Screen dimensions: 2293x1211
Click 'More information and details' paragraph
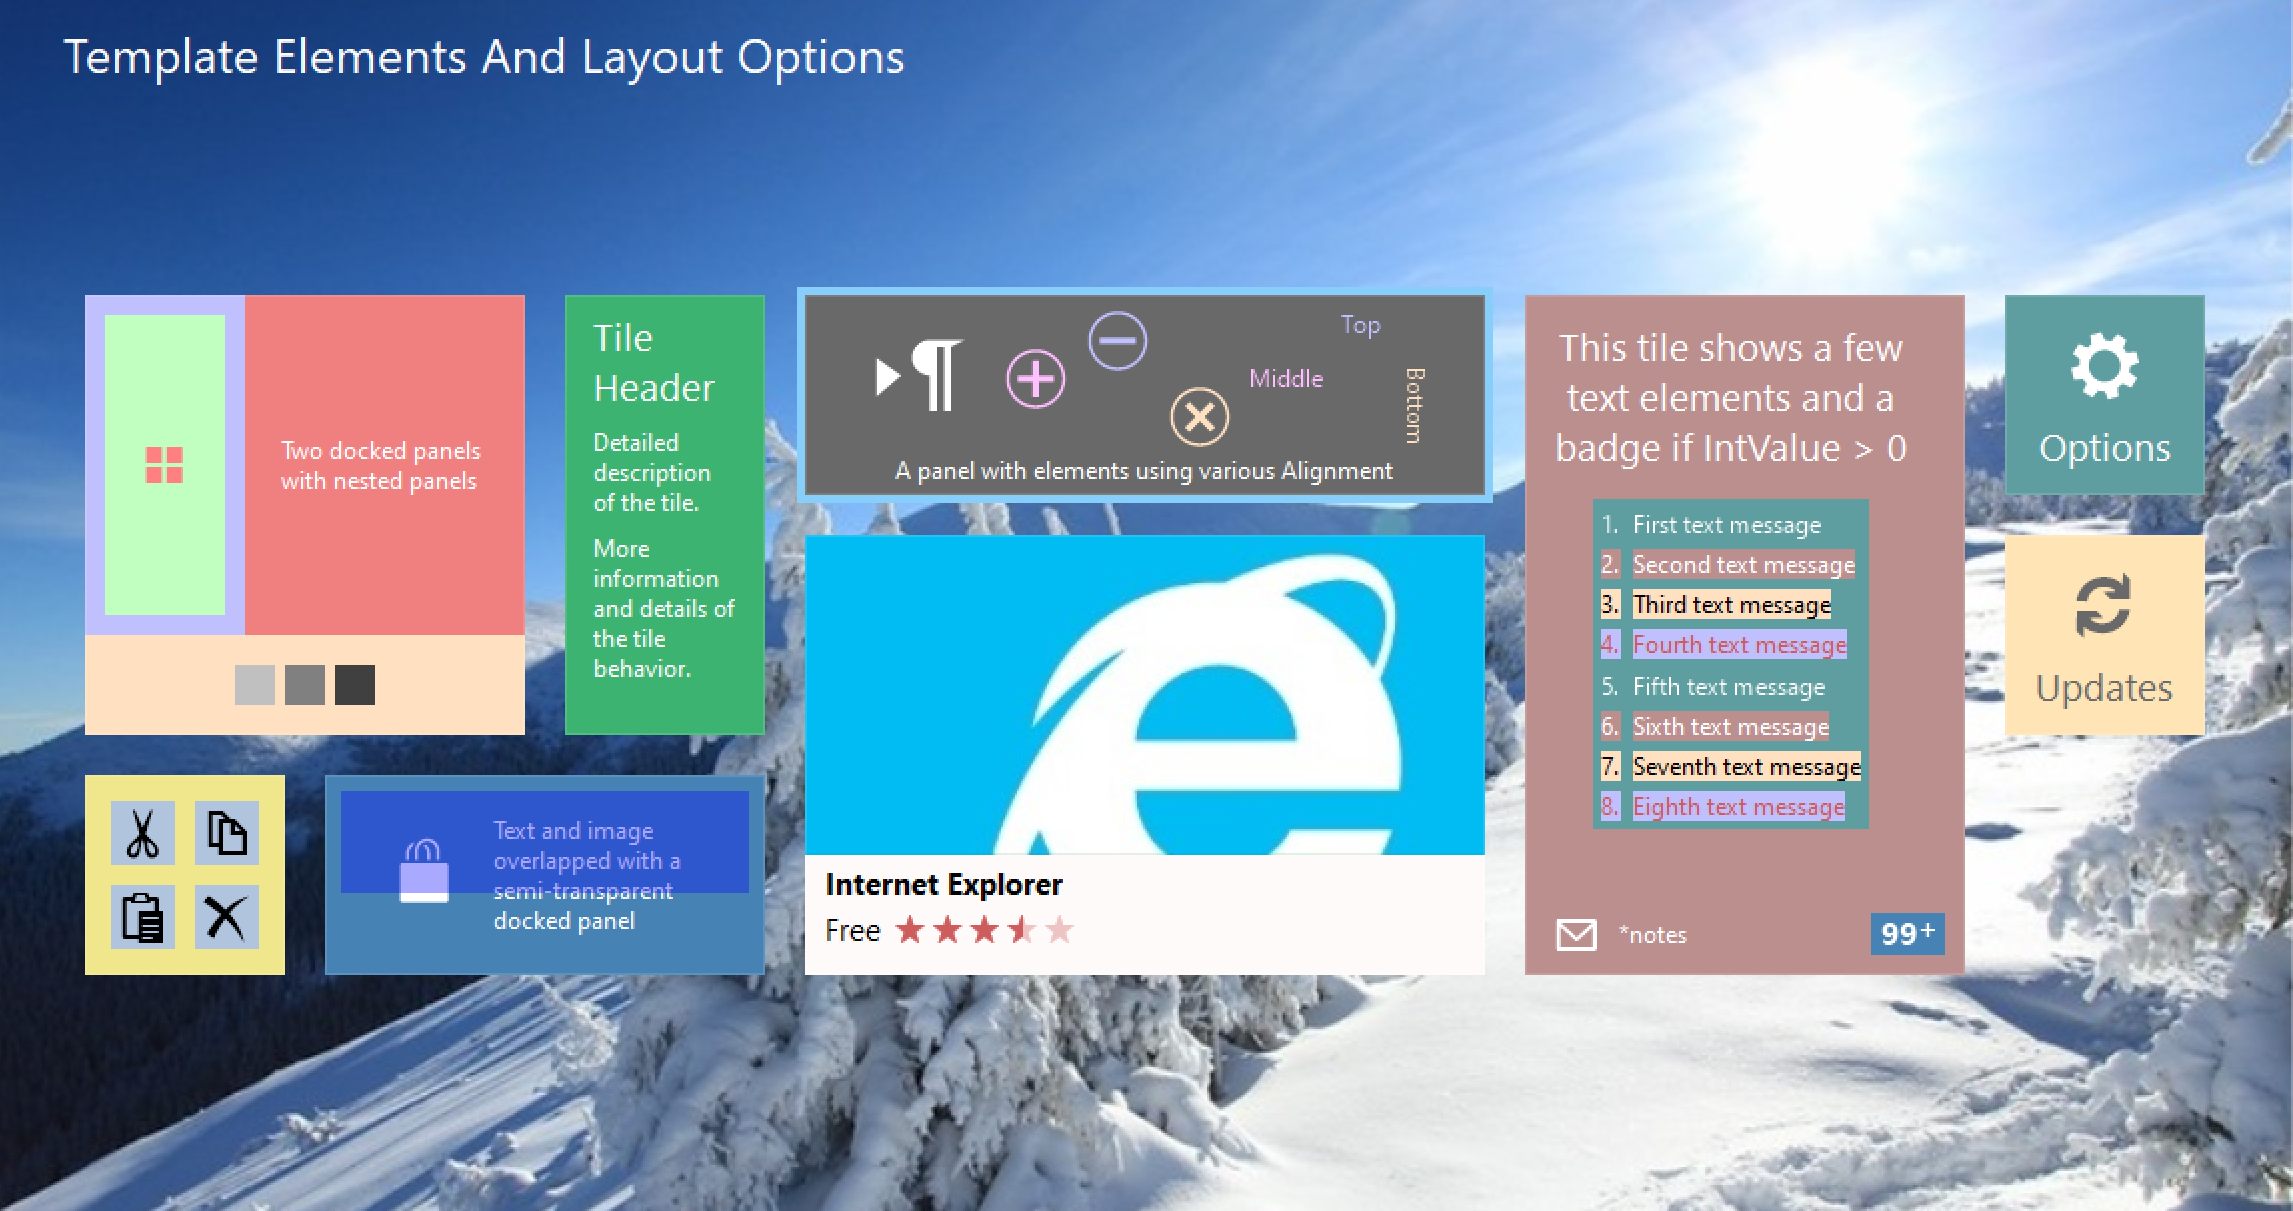(x=663, y=608)
